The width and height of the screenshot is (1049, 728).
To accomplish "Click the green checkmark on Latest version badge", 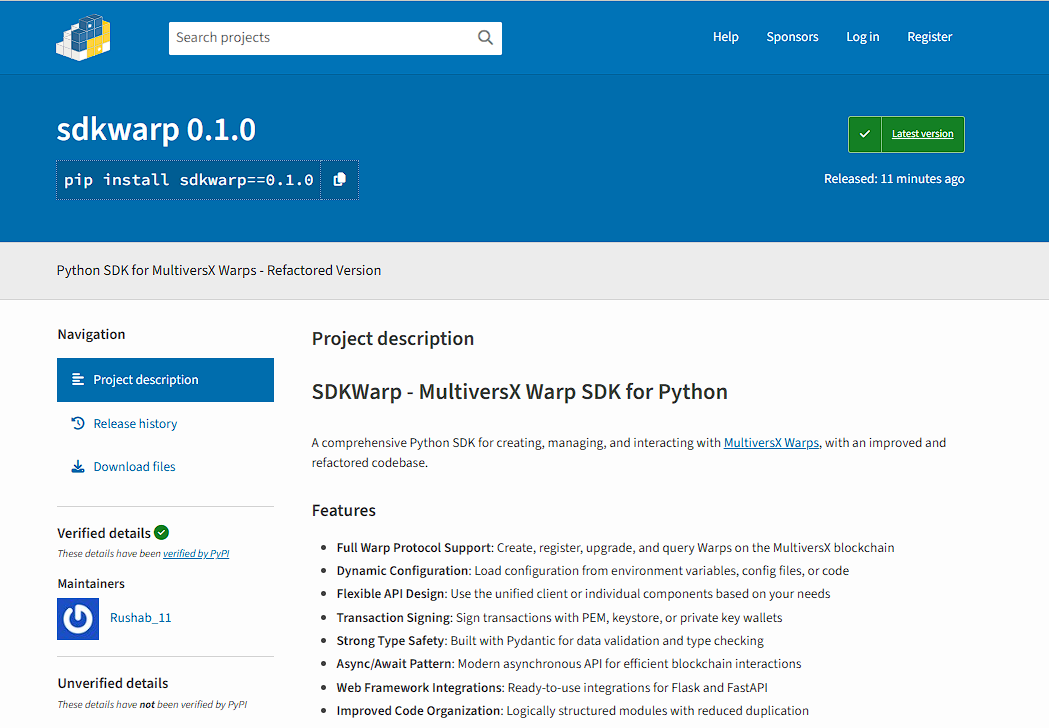I will click(x=864, y=133).
